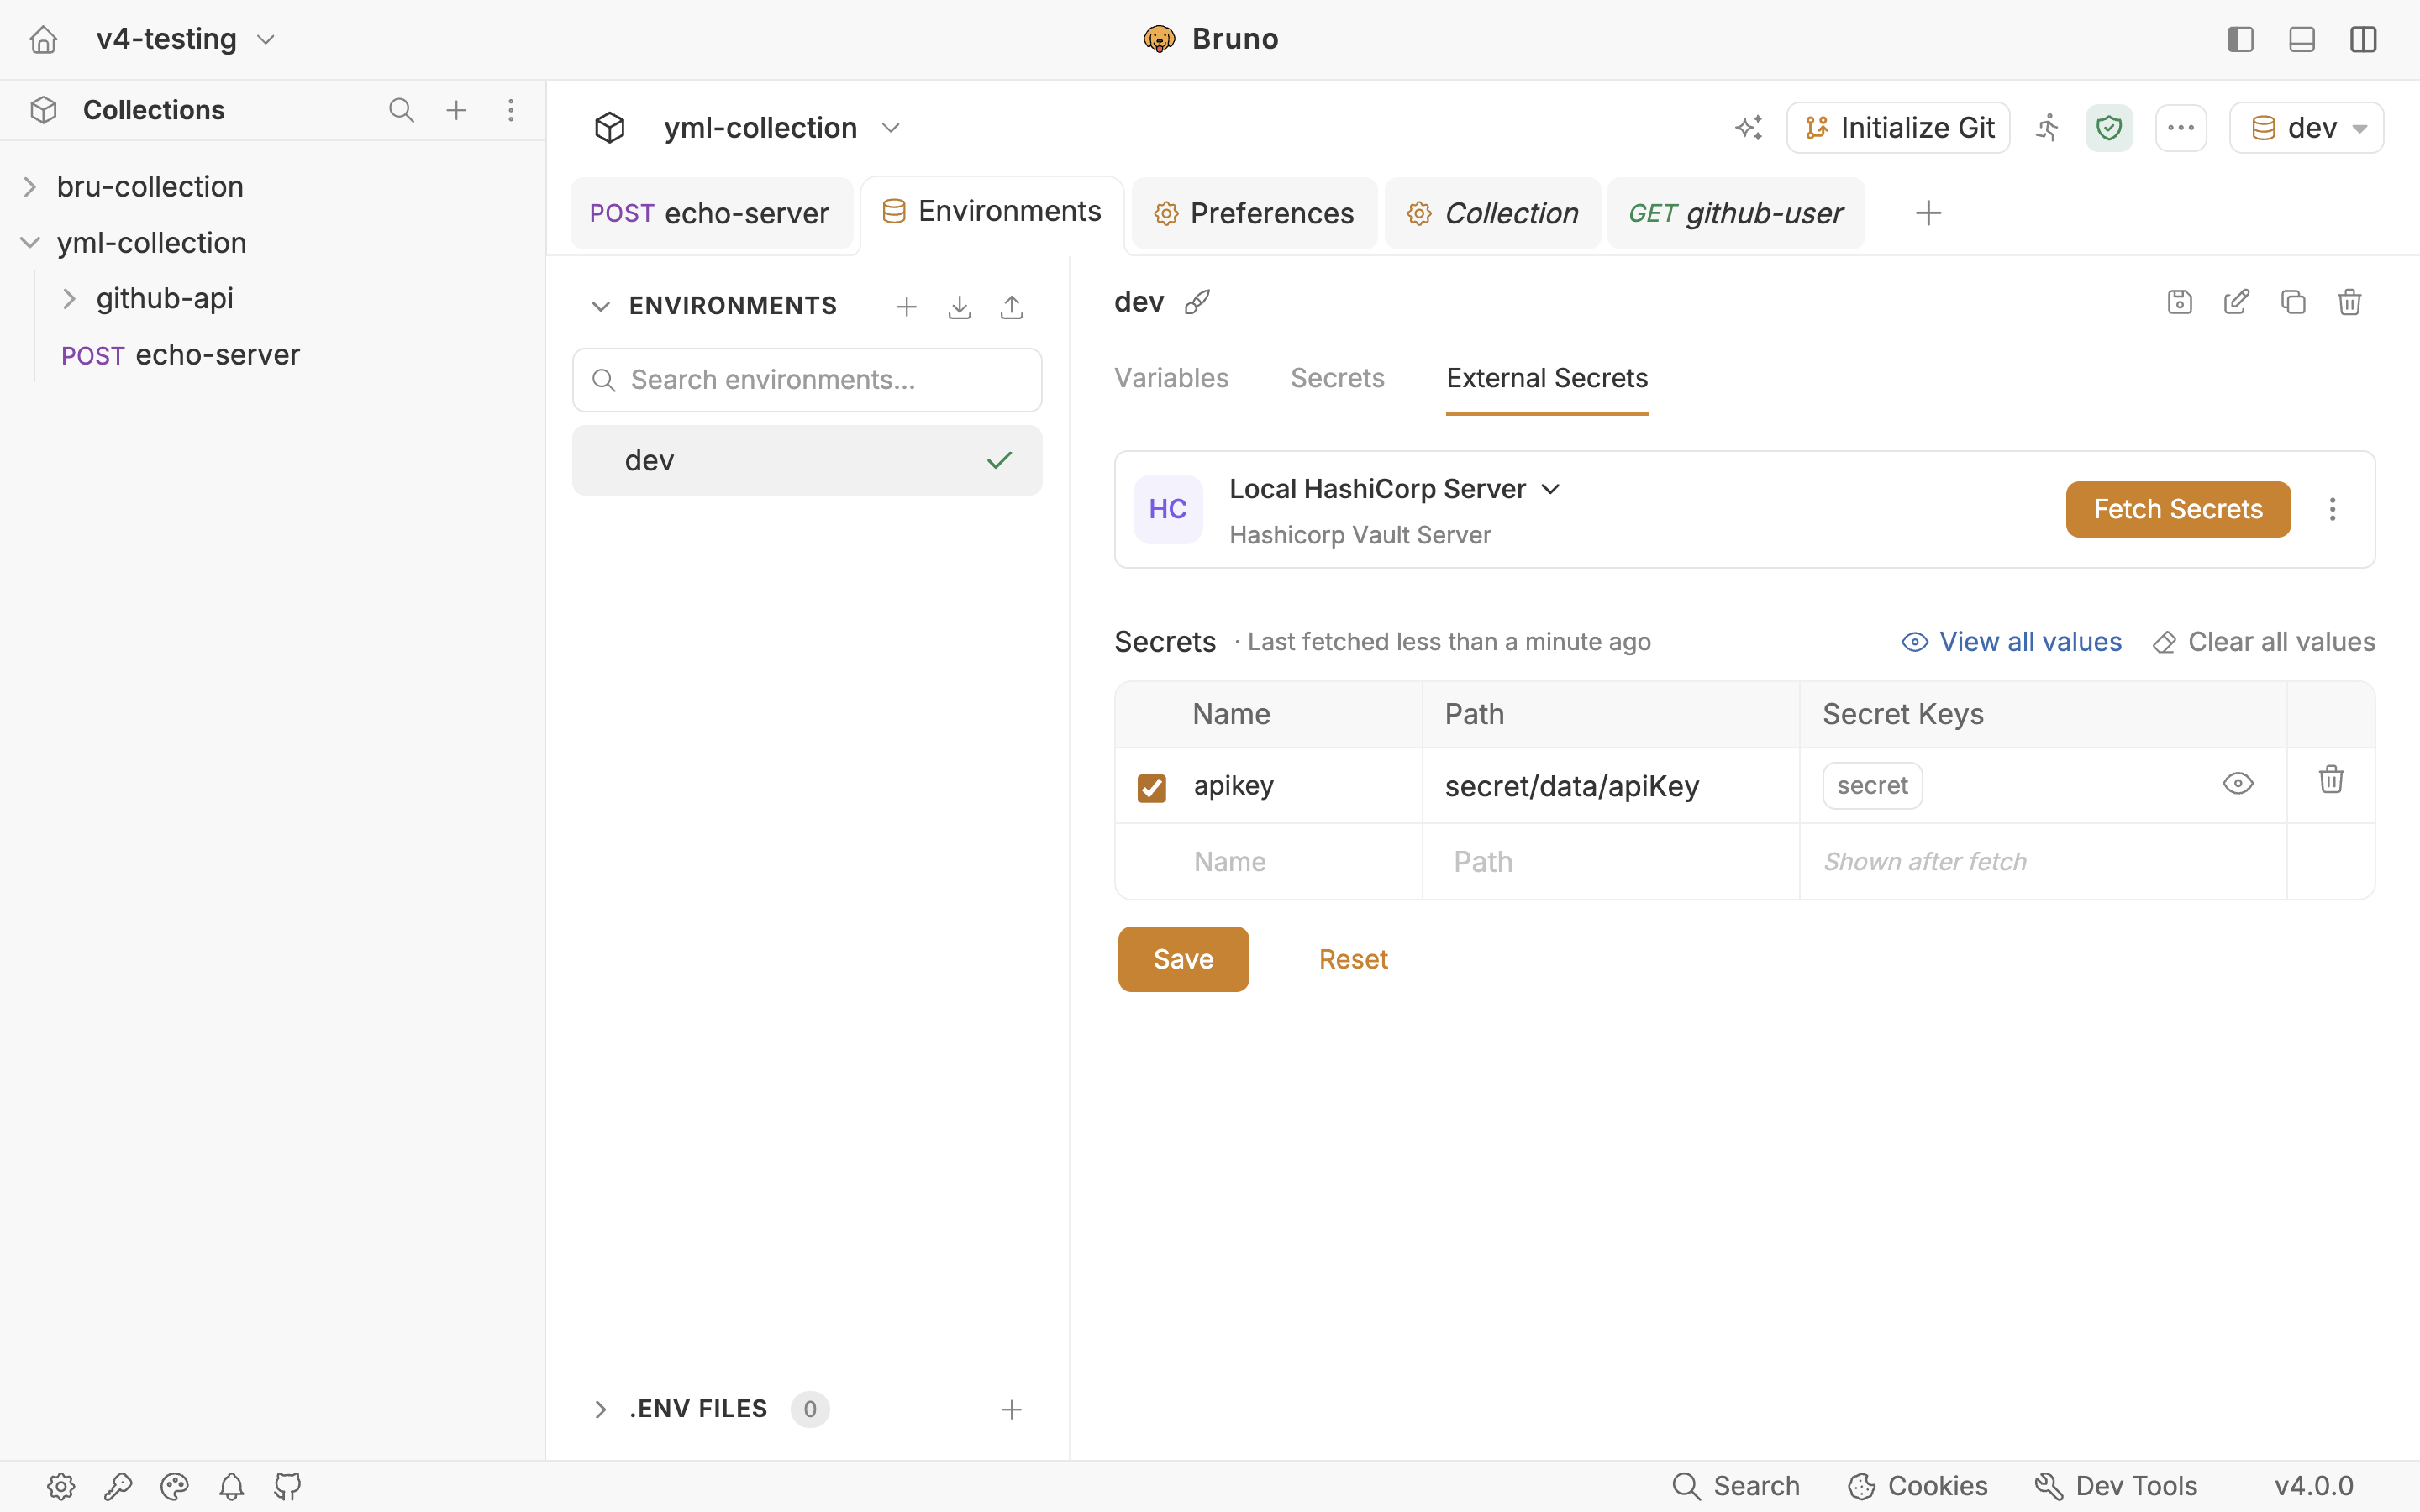Screen dimensions: 2420x1512
Task: Open the GitHub icon in status bar
Action: pos(288,1486)
